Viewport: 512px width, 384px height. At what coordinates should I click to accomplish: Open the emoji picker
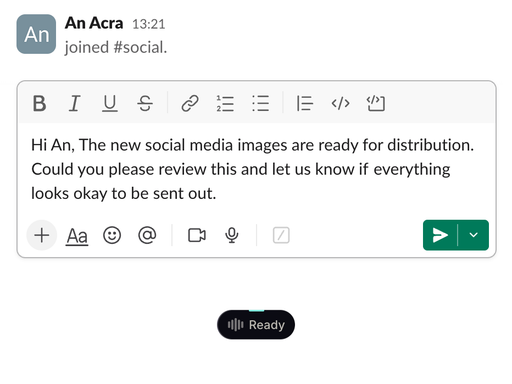(112, 235)
